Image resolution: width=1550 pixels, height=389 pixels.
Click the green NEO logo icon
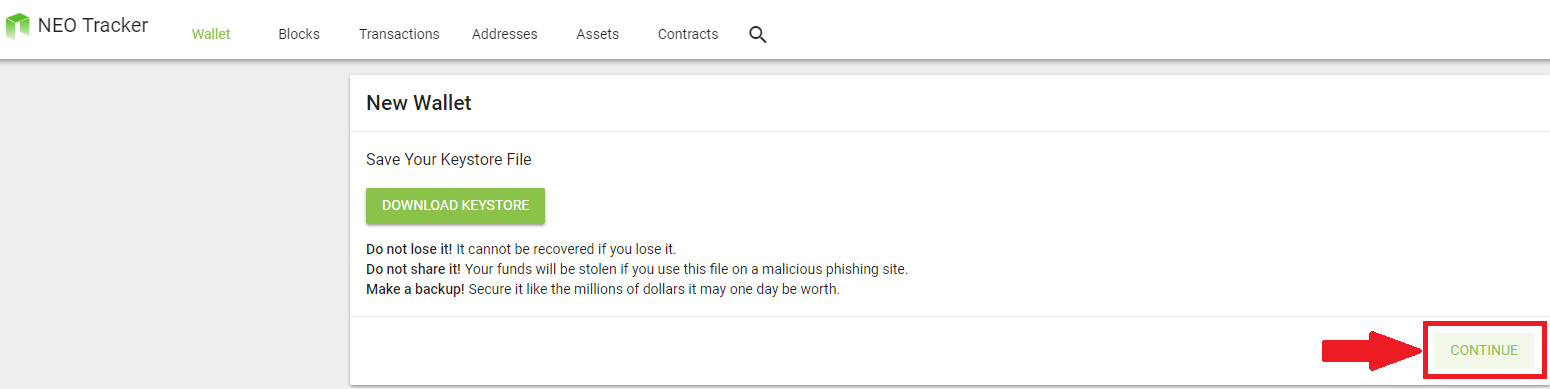[x=17, y=25]
